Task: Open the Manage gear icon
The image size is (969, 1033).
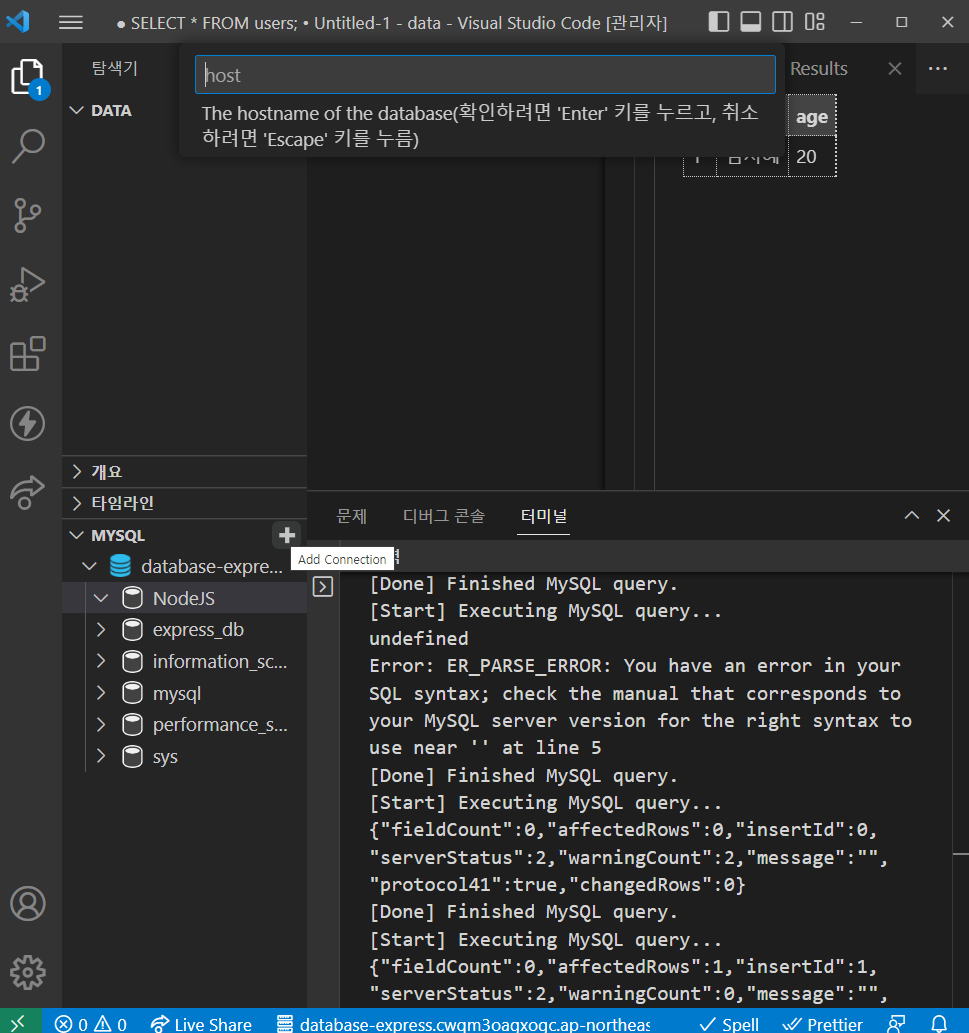Action: click(x=28, y=972)
